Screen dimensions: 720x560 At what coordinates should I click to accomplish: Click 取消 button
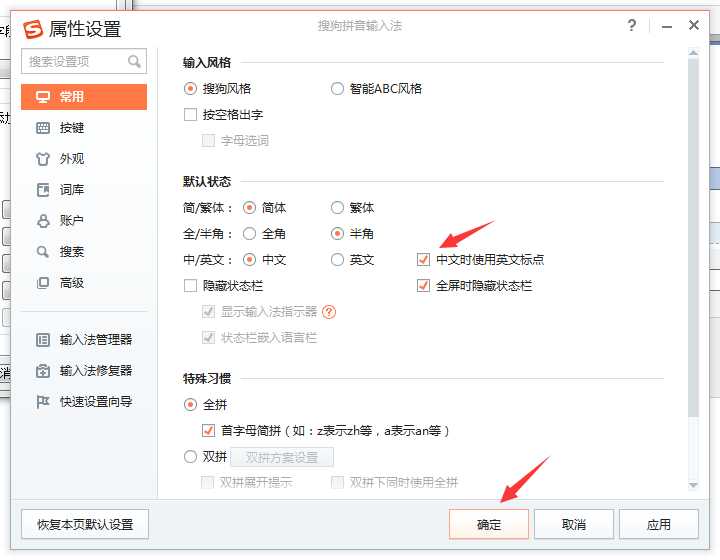point(574,524)
